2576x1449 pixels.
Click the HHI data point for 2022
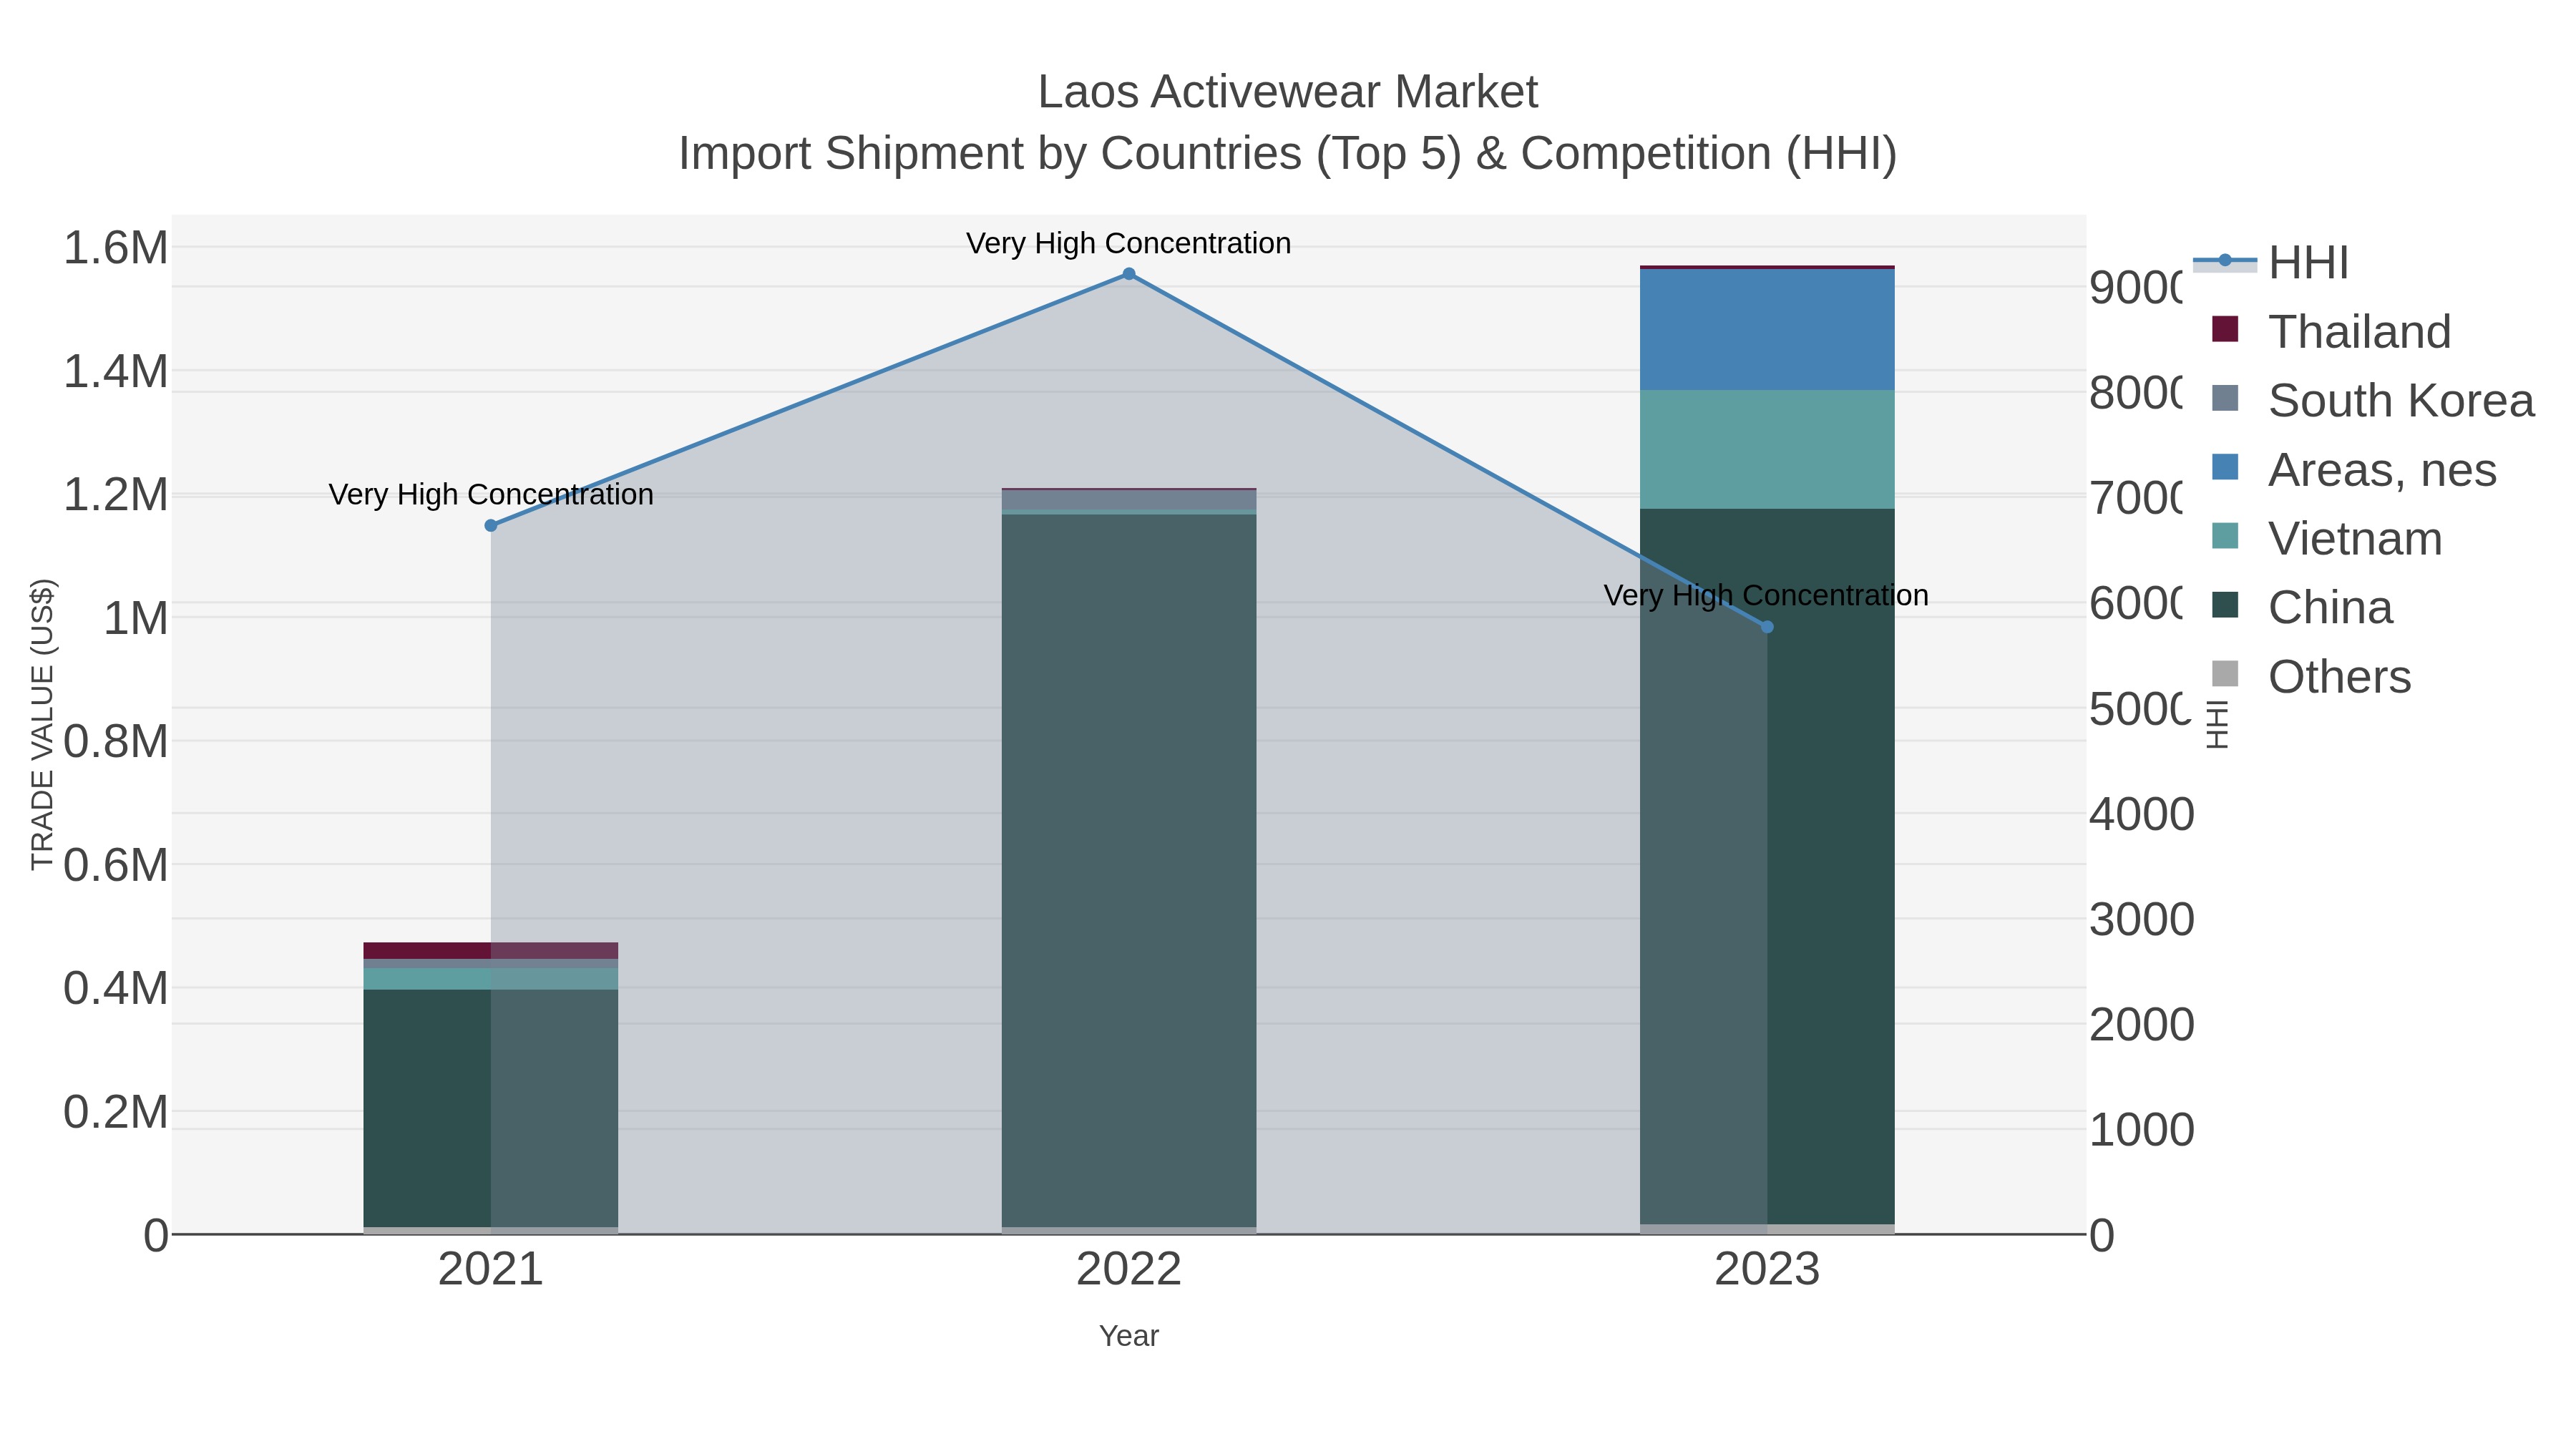[x=1129, y=274]
